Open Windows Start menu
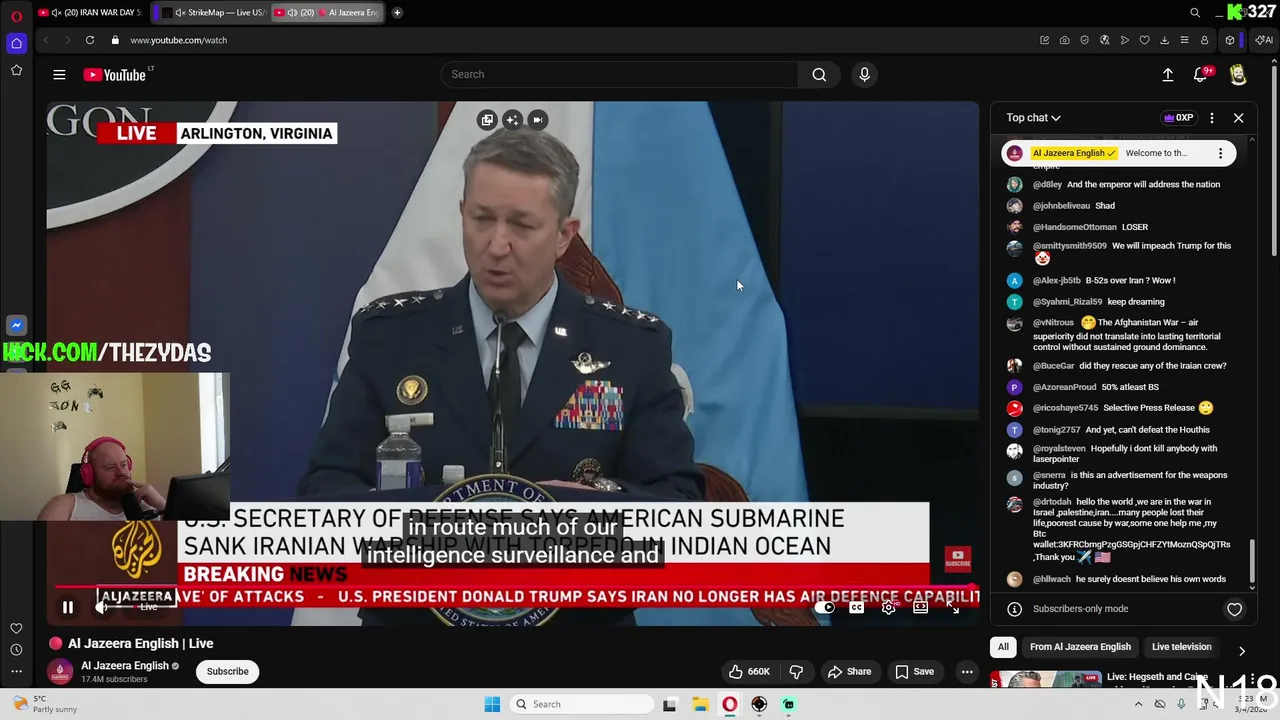Viewport: 1280px width, 720px height. pyautogui.click(x=492, y=704)
